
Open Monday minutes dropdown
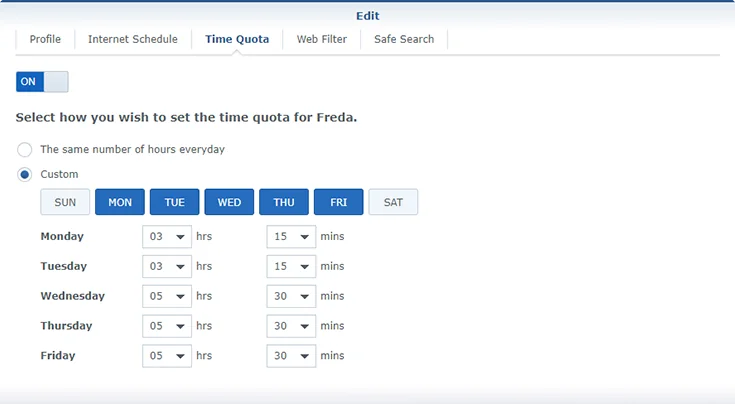(x=291, y=237)
